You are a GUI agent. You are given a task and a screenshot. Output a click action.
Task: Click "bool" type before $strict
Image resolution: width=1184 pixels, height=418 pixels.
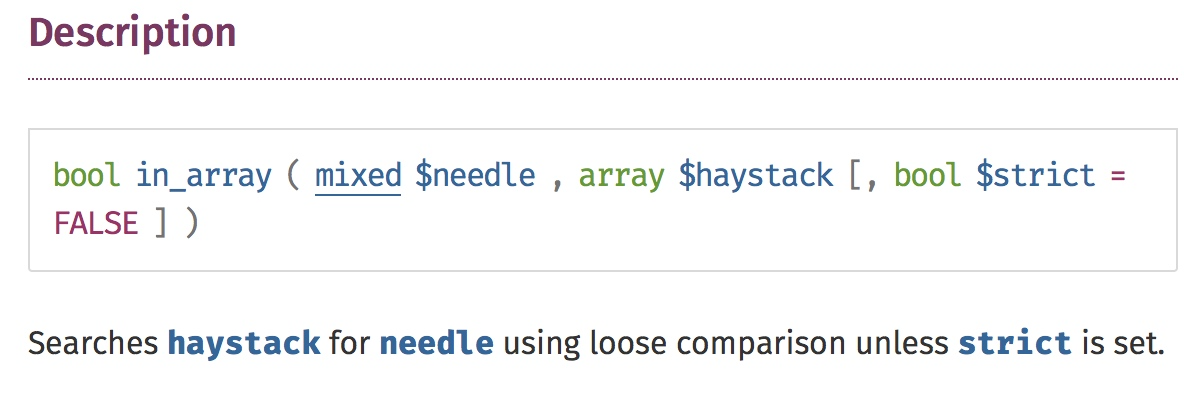(926, 176)
